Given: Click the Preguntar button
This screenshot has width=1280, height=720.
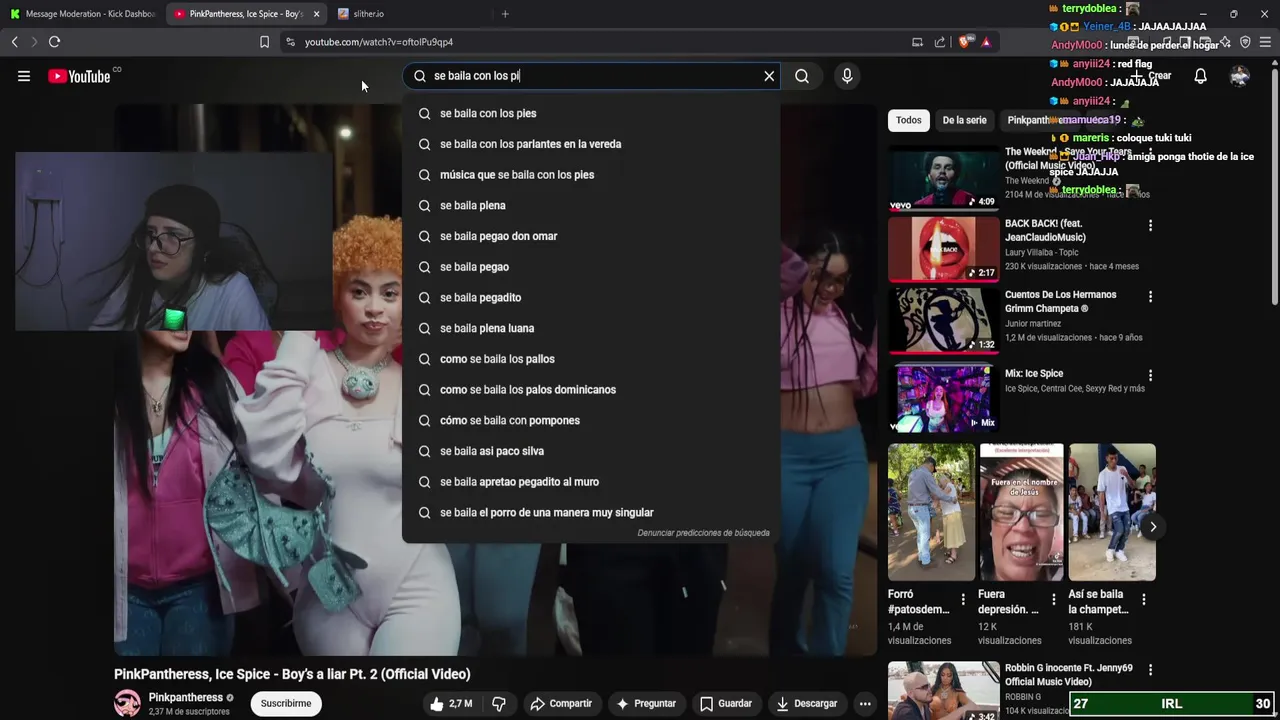Looking at the screenshot, I should click(x=646, y=704).
